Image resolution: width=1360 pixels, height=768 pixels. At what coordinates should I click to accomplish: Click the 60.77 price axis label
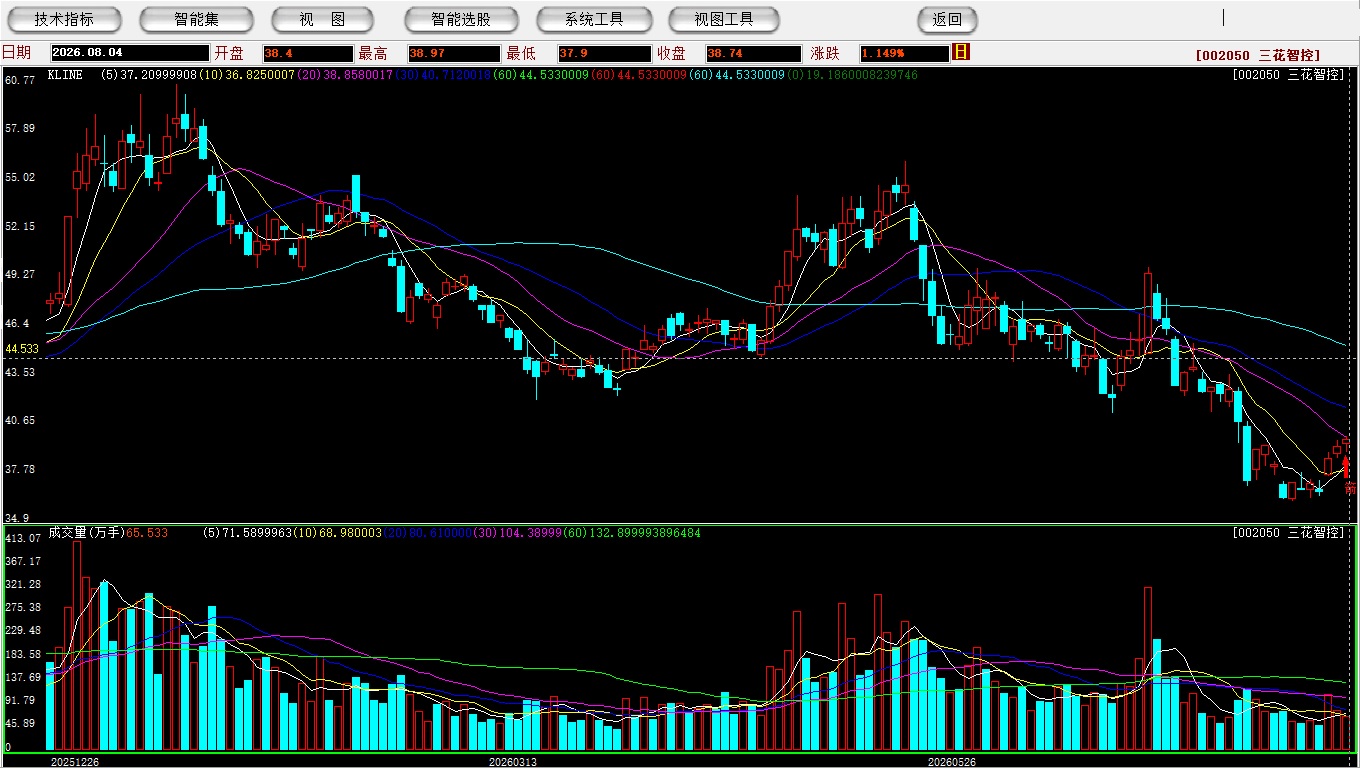[20, 79]
